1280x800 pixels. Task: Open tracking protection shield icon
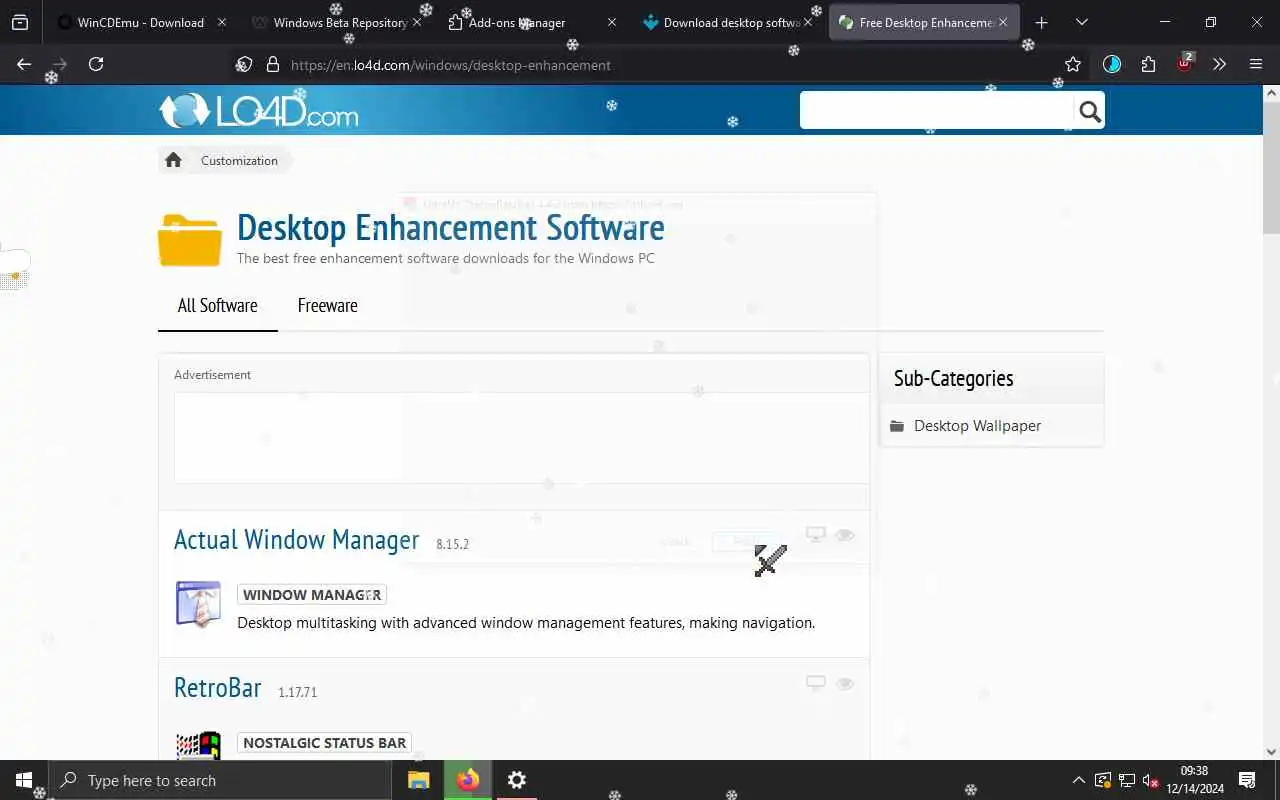244,64
